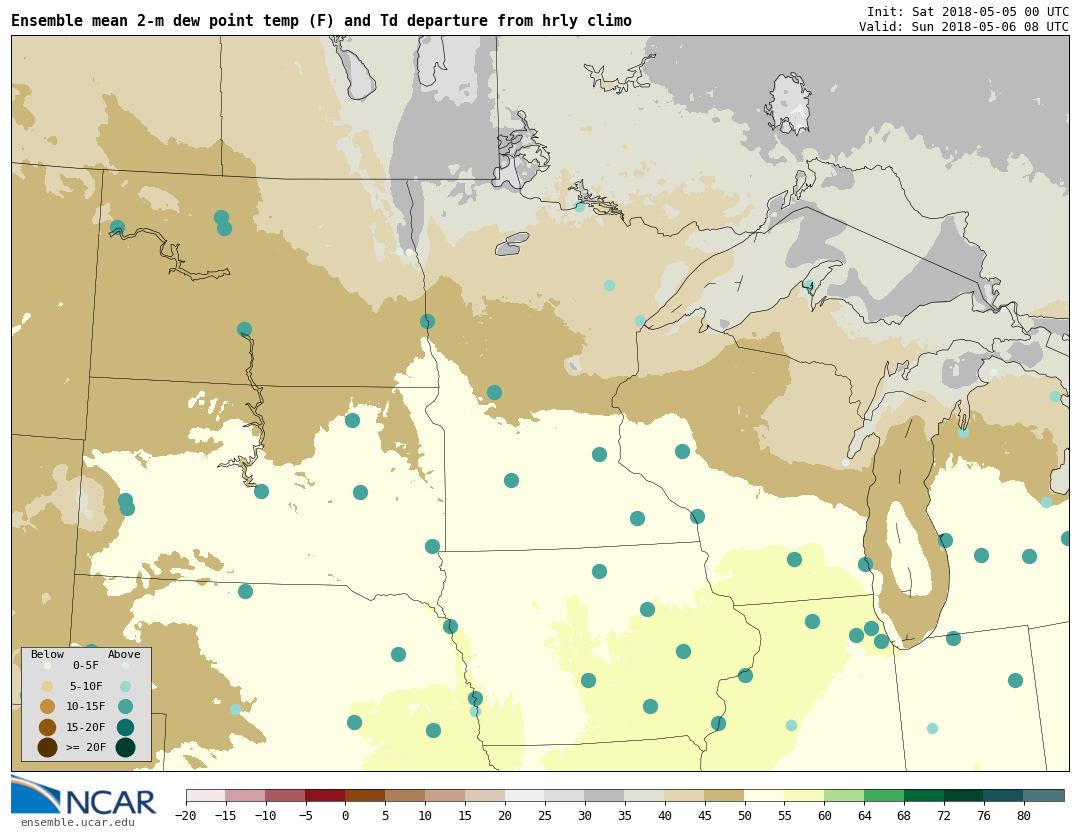Click the map title about ensemble mean dew point

[321, 21]
